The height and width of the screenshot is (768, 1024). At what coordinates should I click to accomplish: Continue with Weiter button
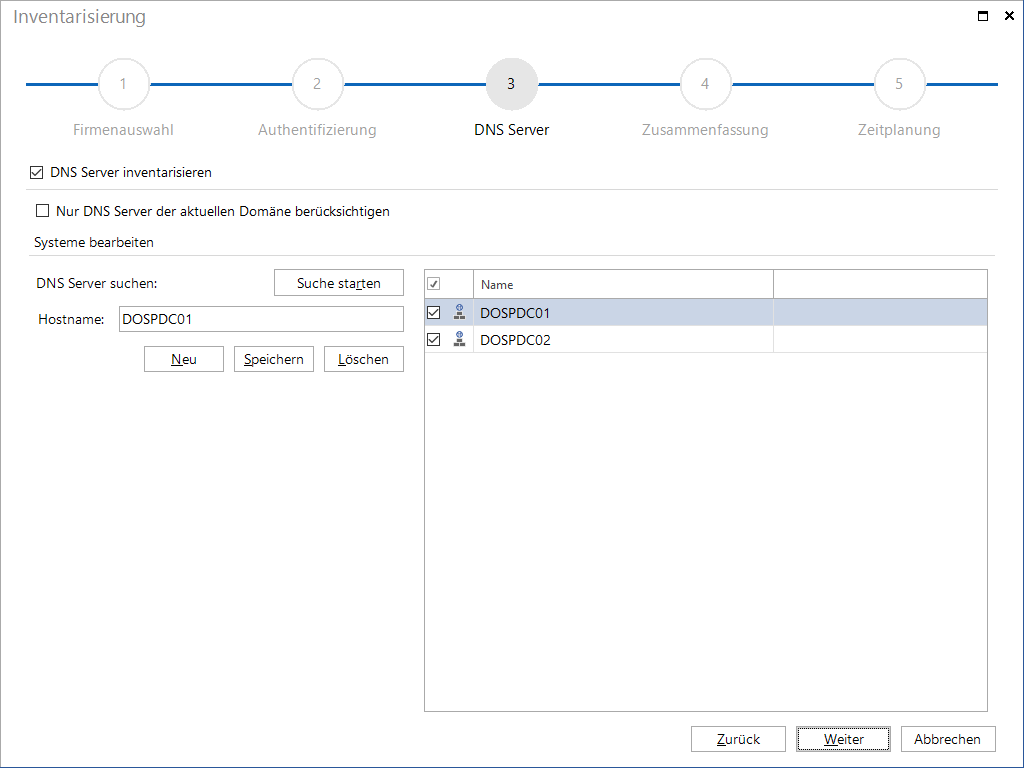pos(843,739)
